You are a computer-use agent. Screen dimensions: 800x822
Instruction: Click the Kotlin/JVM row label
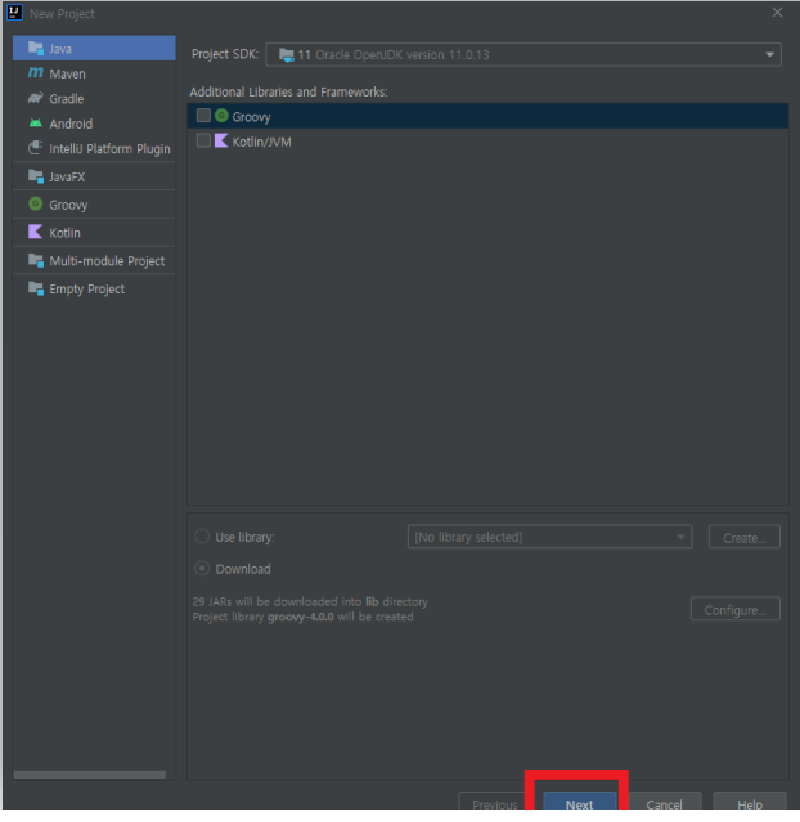(x=262, y=142)
